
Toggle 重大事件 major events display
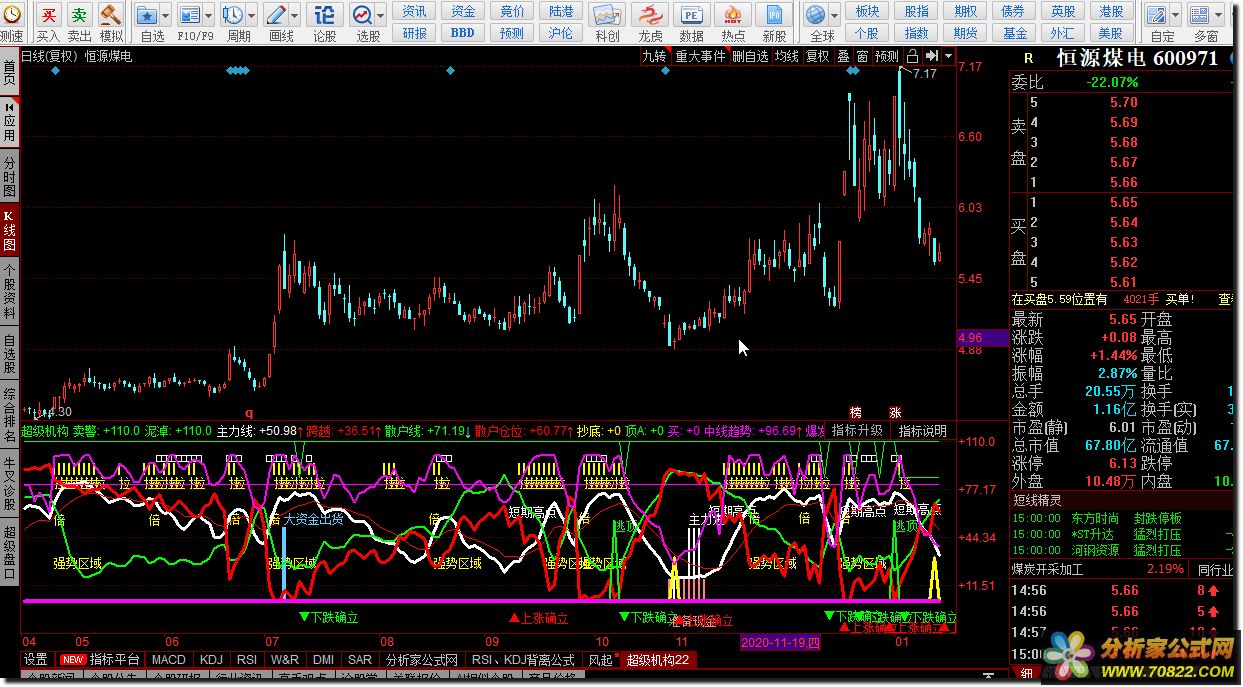[x=700, y=57]
